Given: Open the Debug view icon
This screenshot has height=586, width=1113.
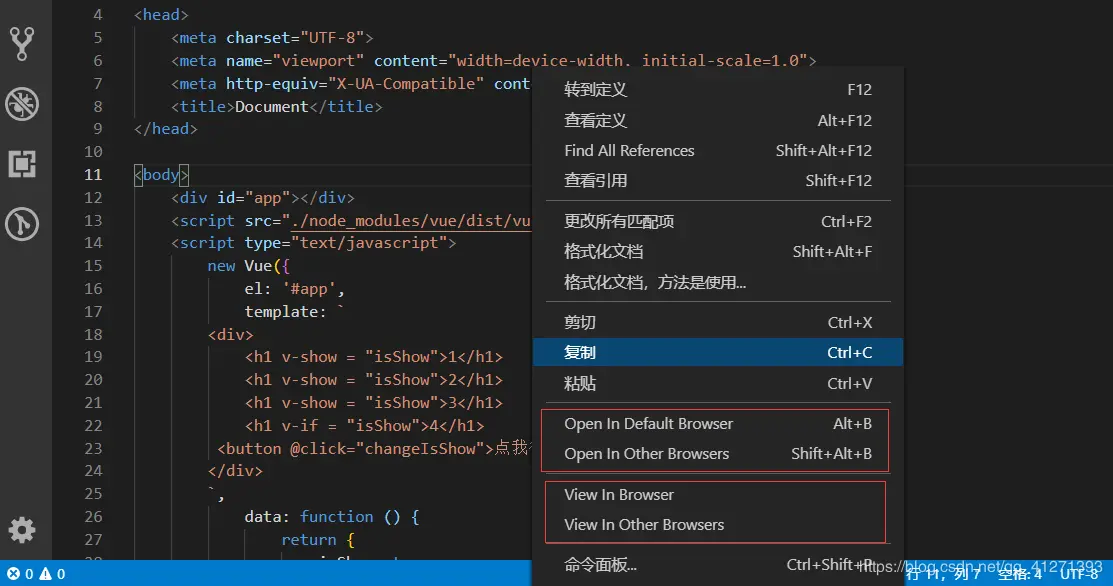Looking at the screenshot, I should point(22,104).
